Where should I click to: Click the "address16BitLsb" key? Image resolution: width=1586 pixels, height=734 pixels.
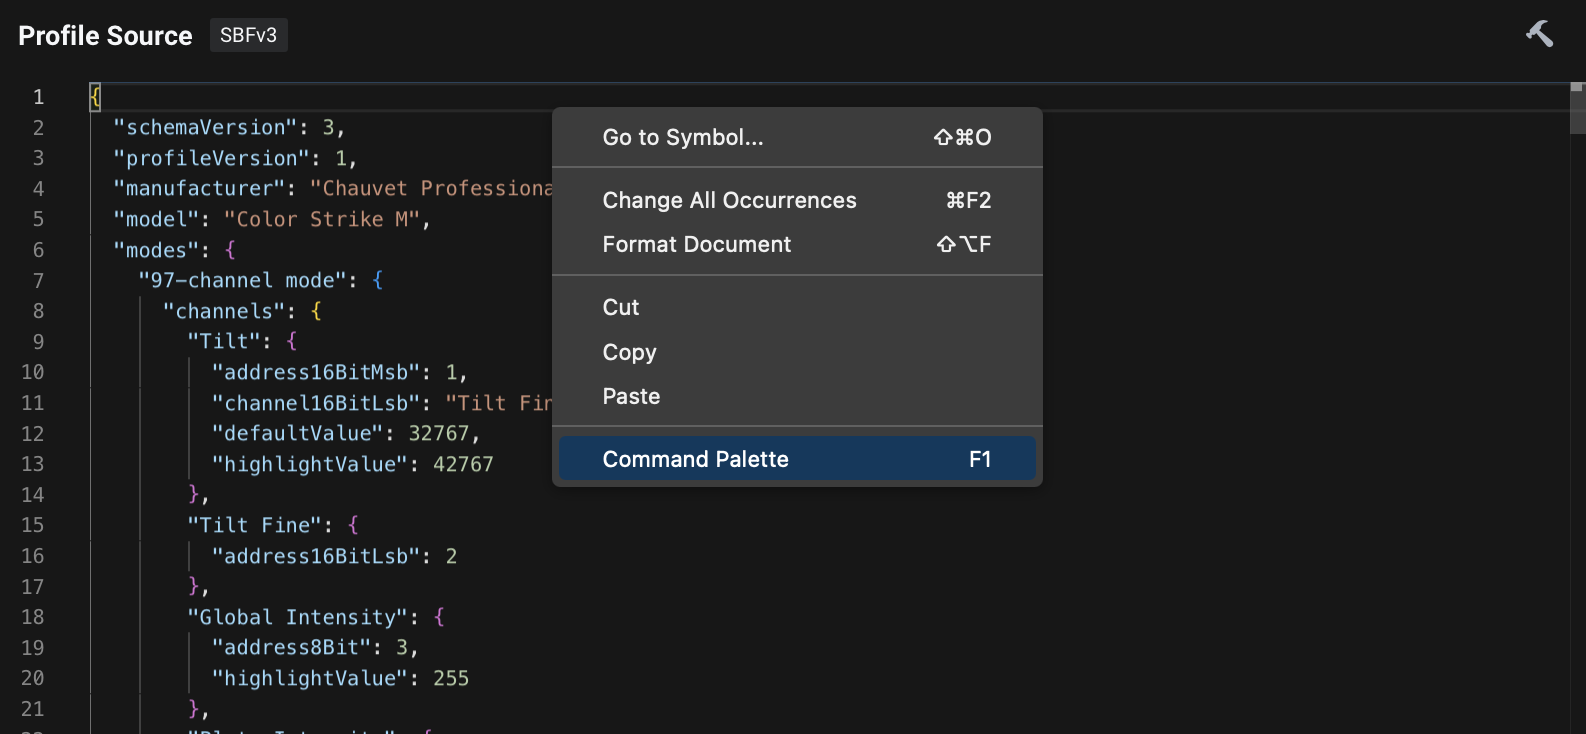(x=316, y=556)
